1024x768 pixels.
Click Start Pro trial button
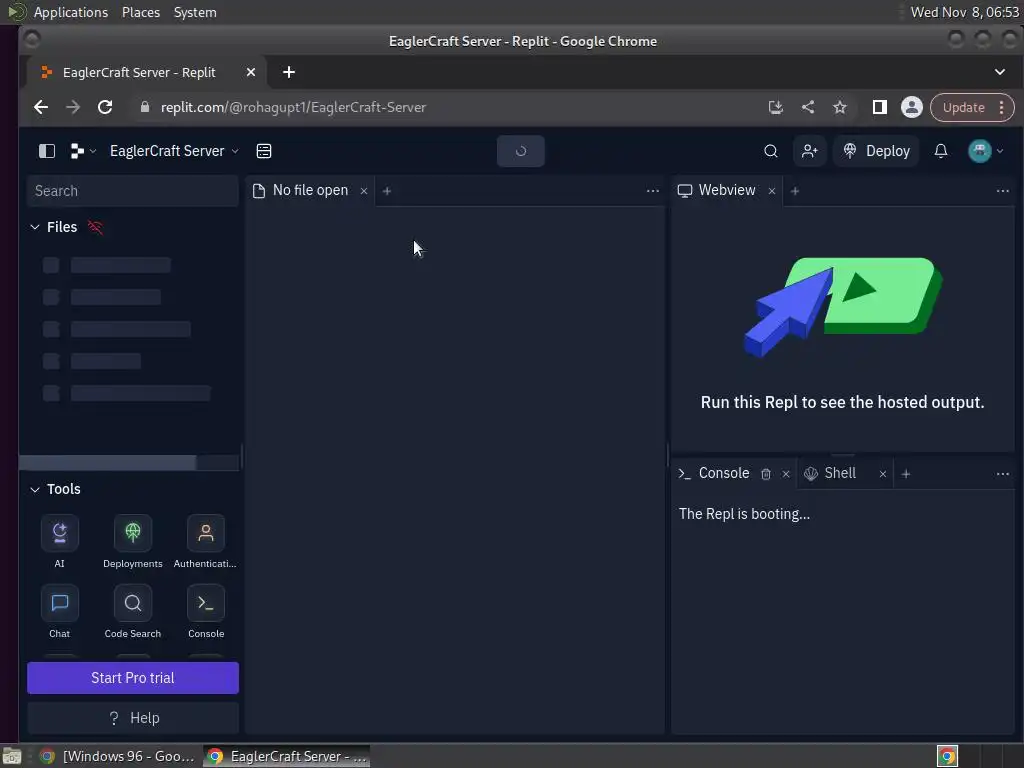pos(133,678)
